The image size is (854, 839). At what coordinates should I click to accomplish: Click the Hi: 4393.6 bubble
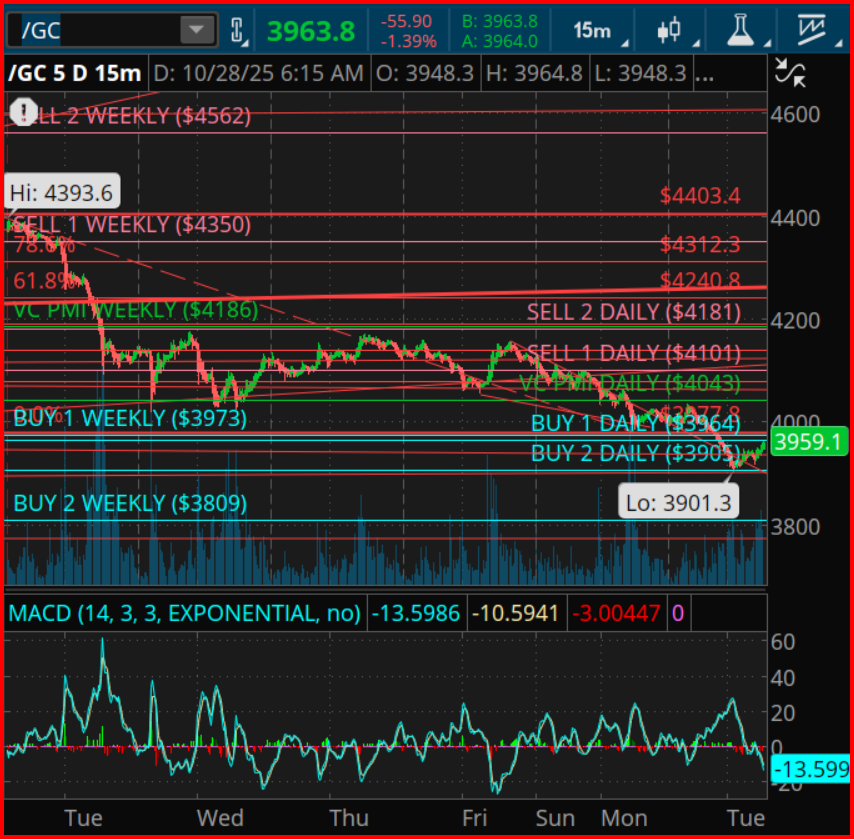tap(62, 191)
